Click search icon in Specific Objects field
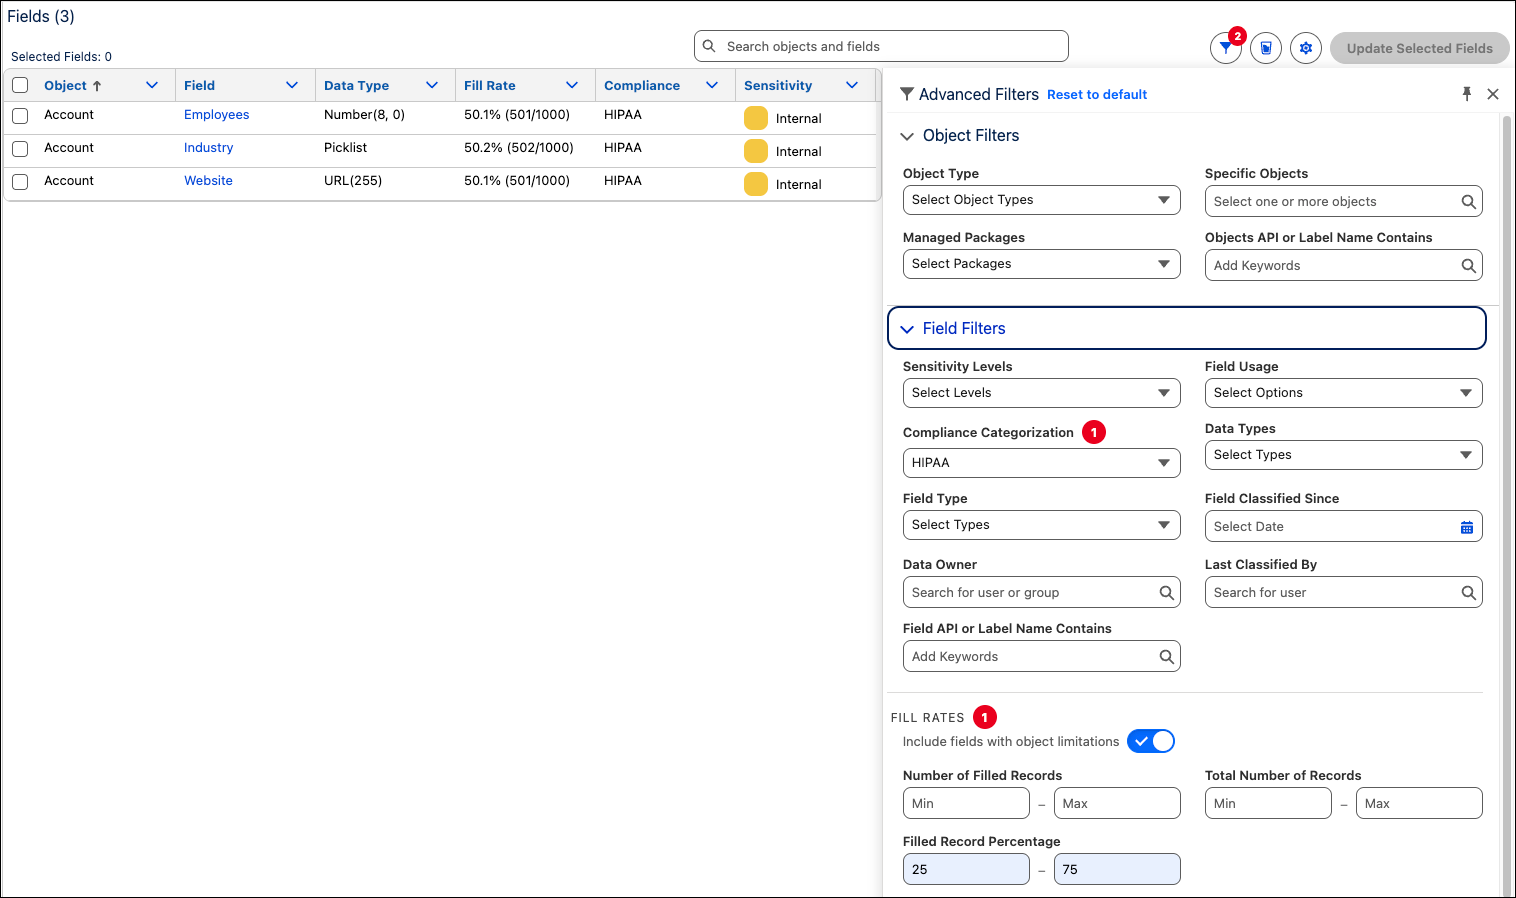The width and height of the screenshot is (1516, 898). tap(1468, 202)
